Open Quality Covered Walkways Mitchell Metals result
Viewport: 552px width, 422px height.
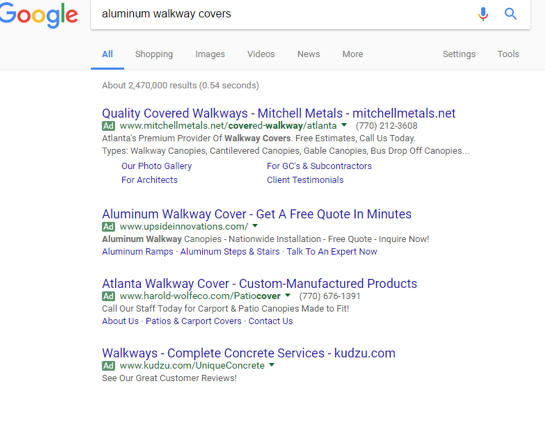pyautogui.click(x=278, y=113)
